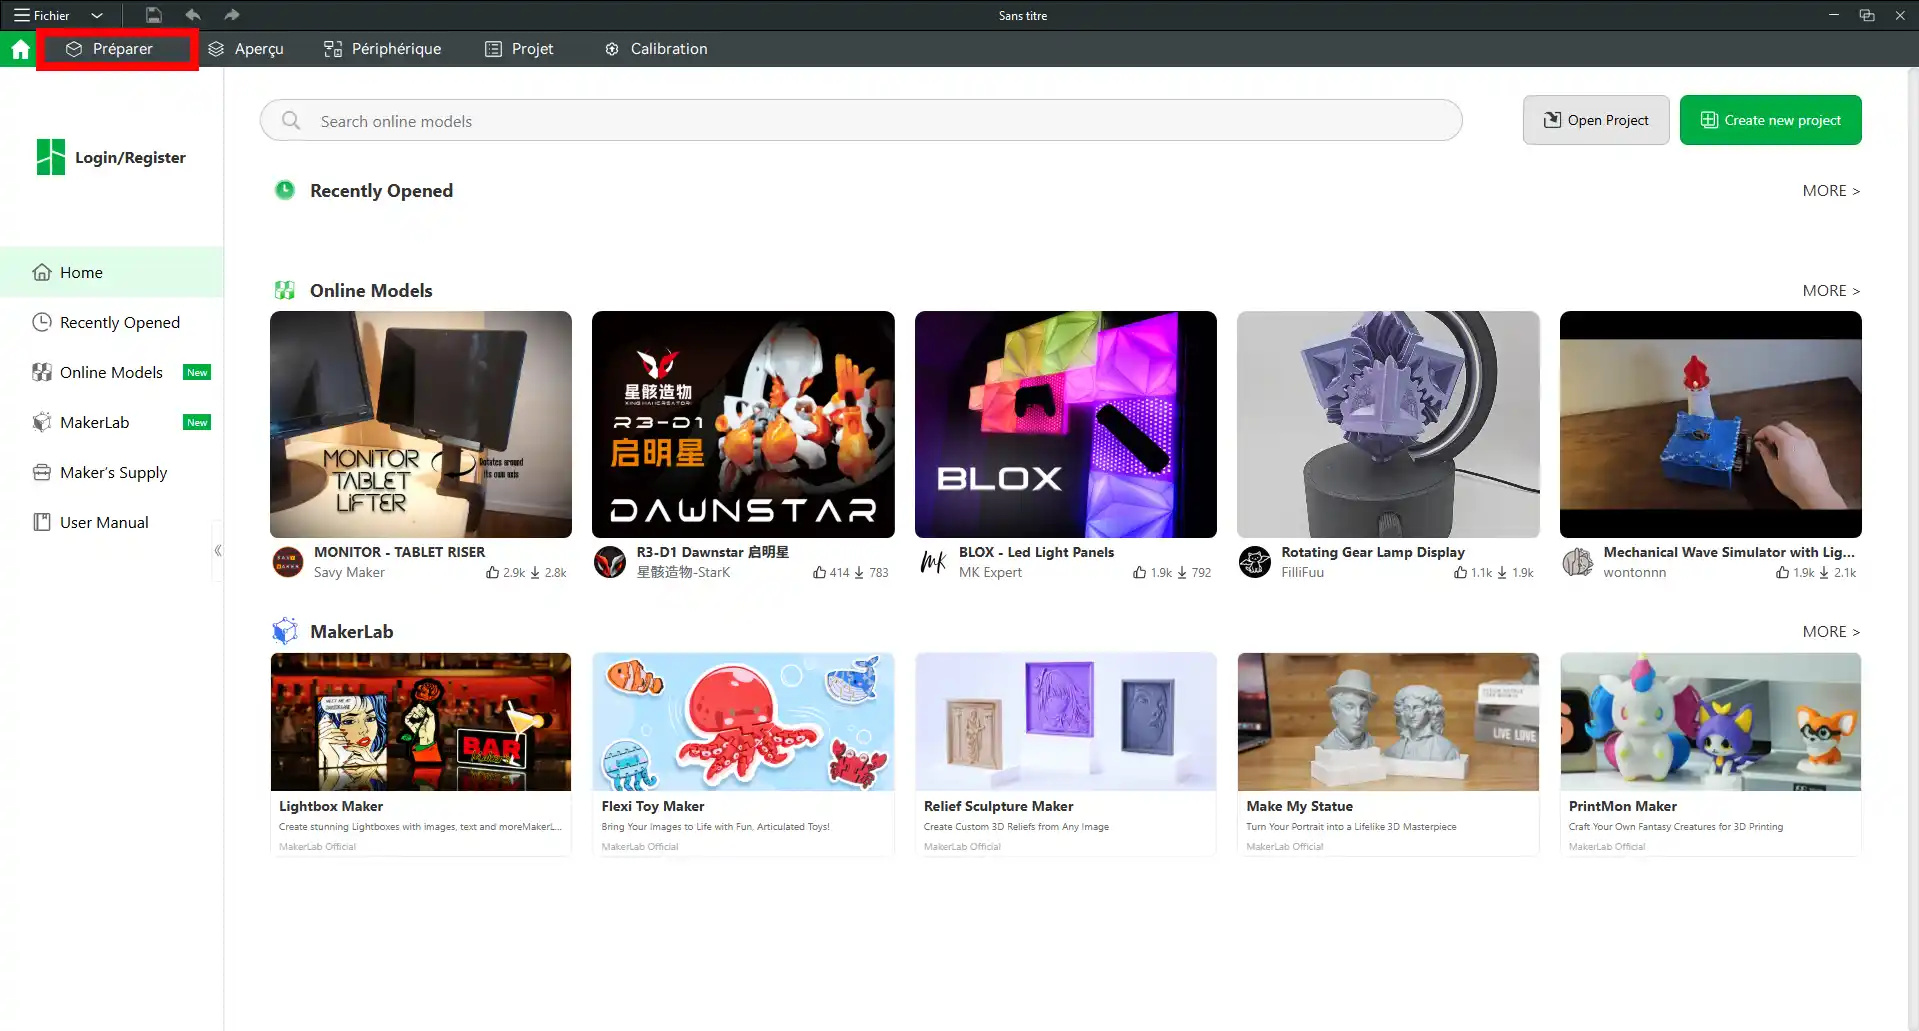
Task: Open the Relief Sculpture Maker card
Action: pos(1066,755)
